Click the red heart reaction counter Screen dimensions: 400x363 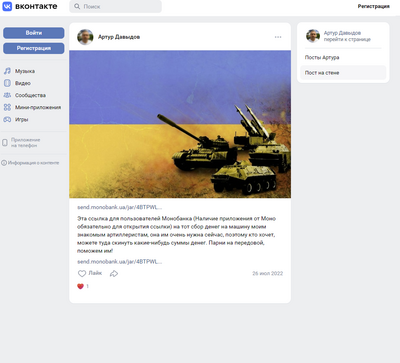click(x=83, y=286)
